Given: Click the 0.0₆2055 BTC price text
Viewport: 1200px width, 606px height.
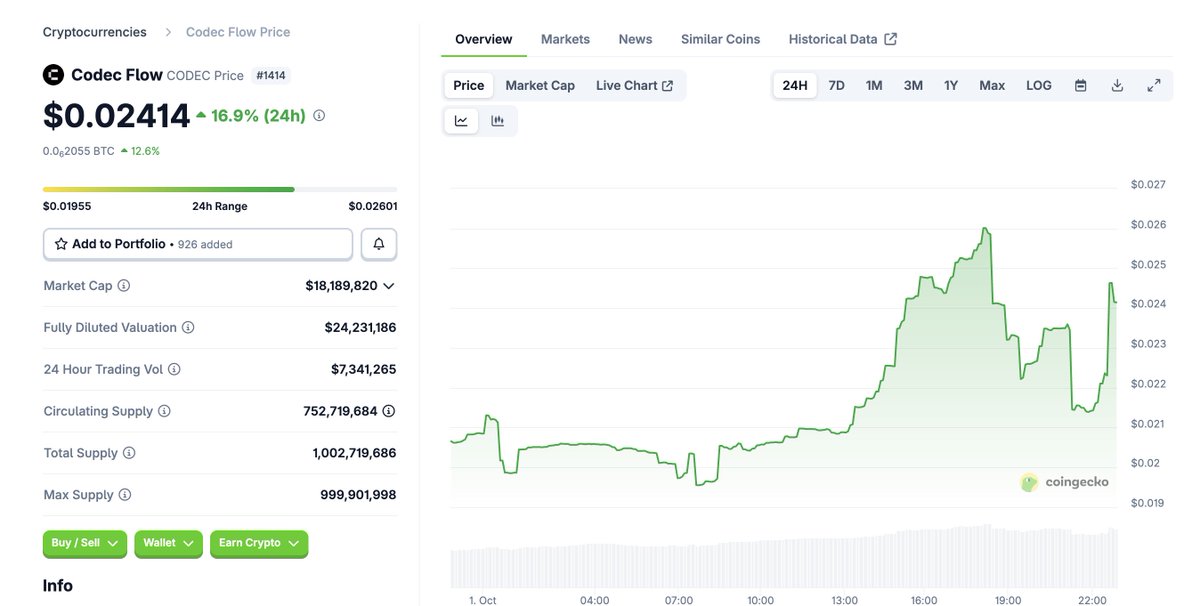Looking at the screenshot, I should point(78,151).
